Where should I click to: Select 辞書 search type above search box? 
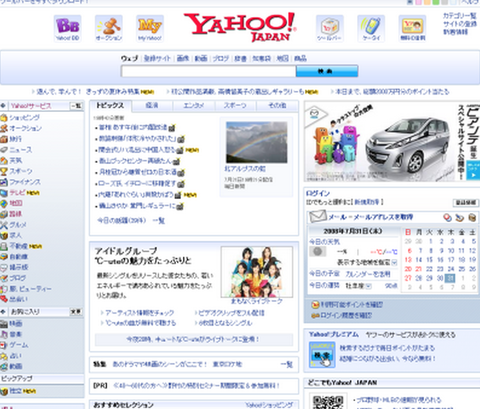(240, 58)
